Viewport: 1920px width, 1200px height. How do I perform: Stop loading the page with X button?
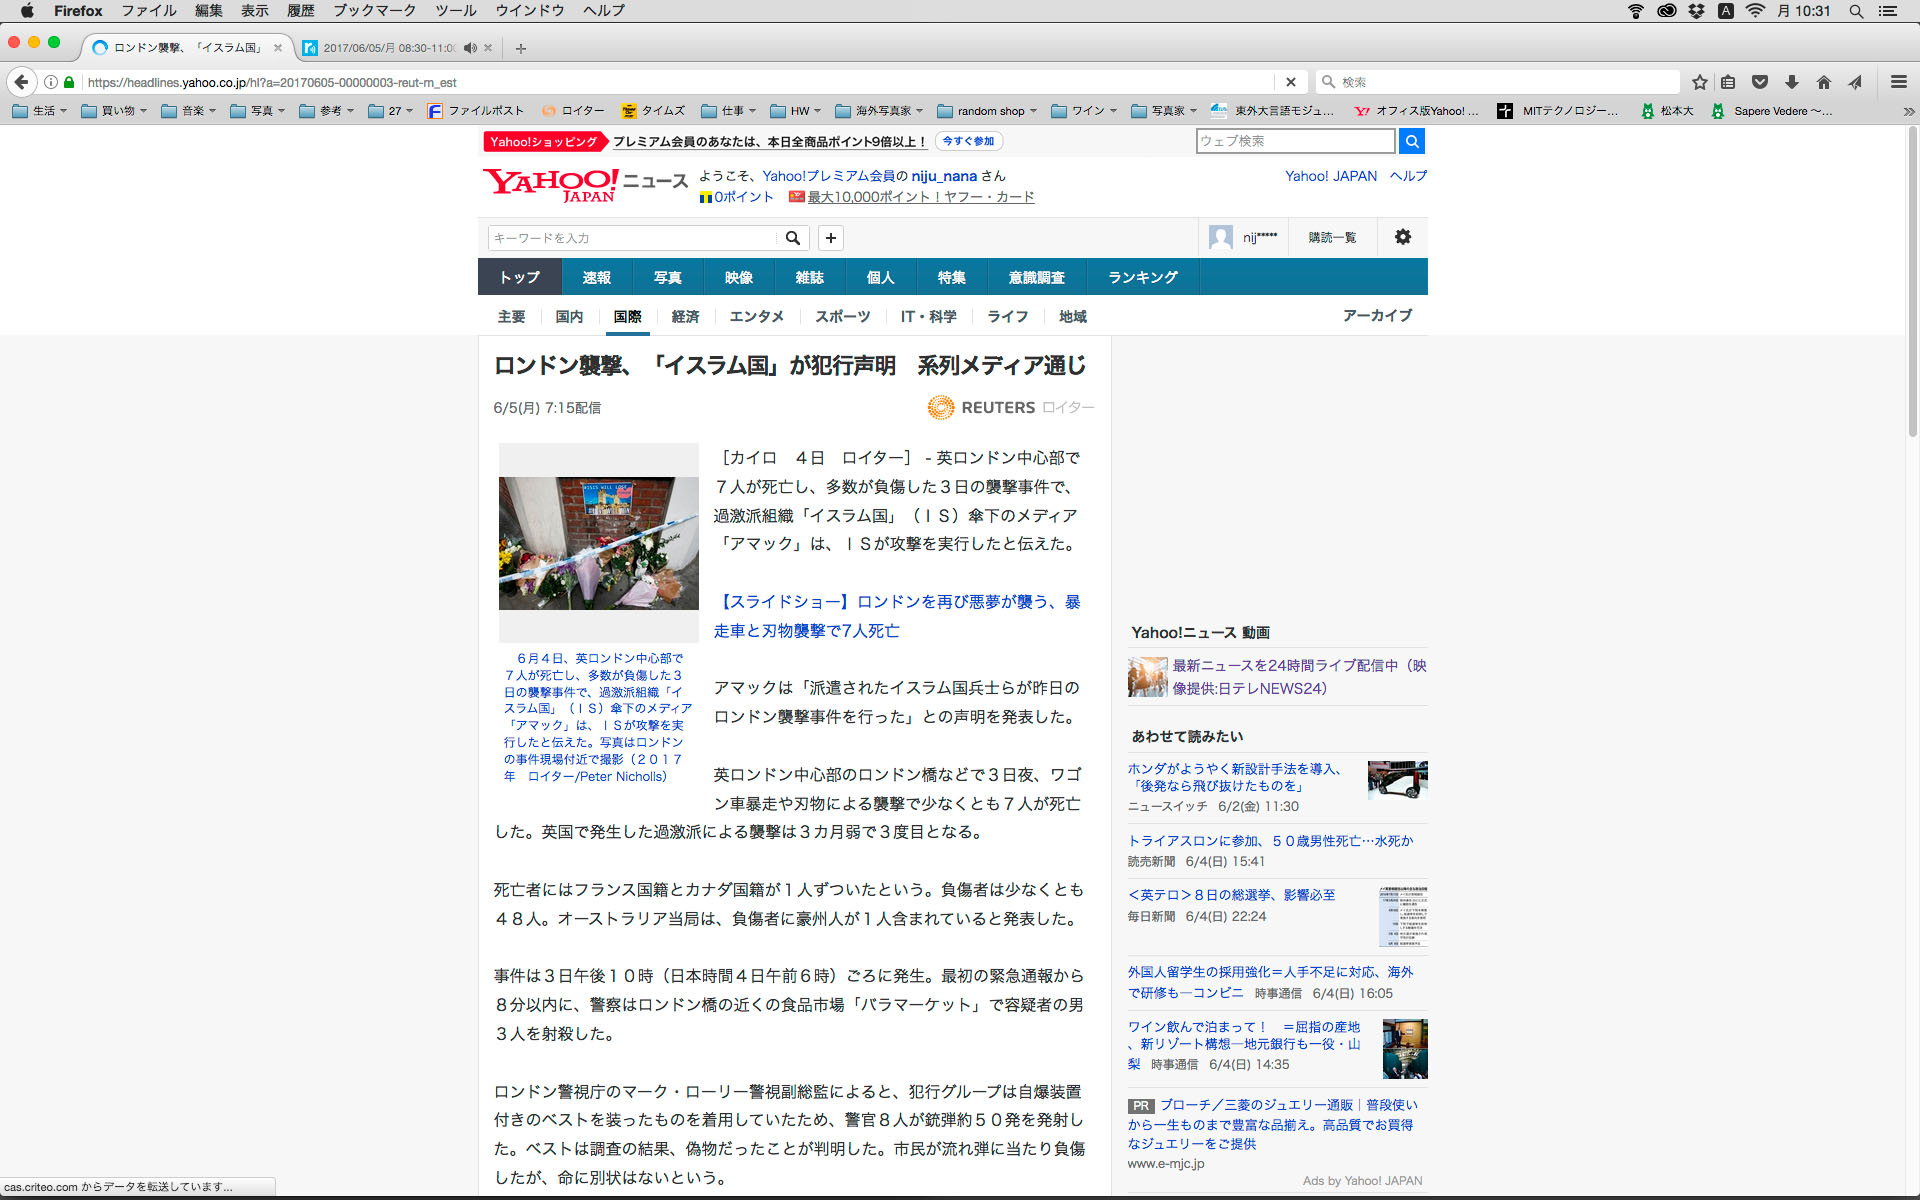click(x=1290, y=82)
